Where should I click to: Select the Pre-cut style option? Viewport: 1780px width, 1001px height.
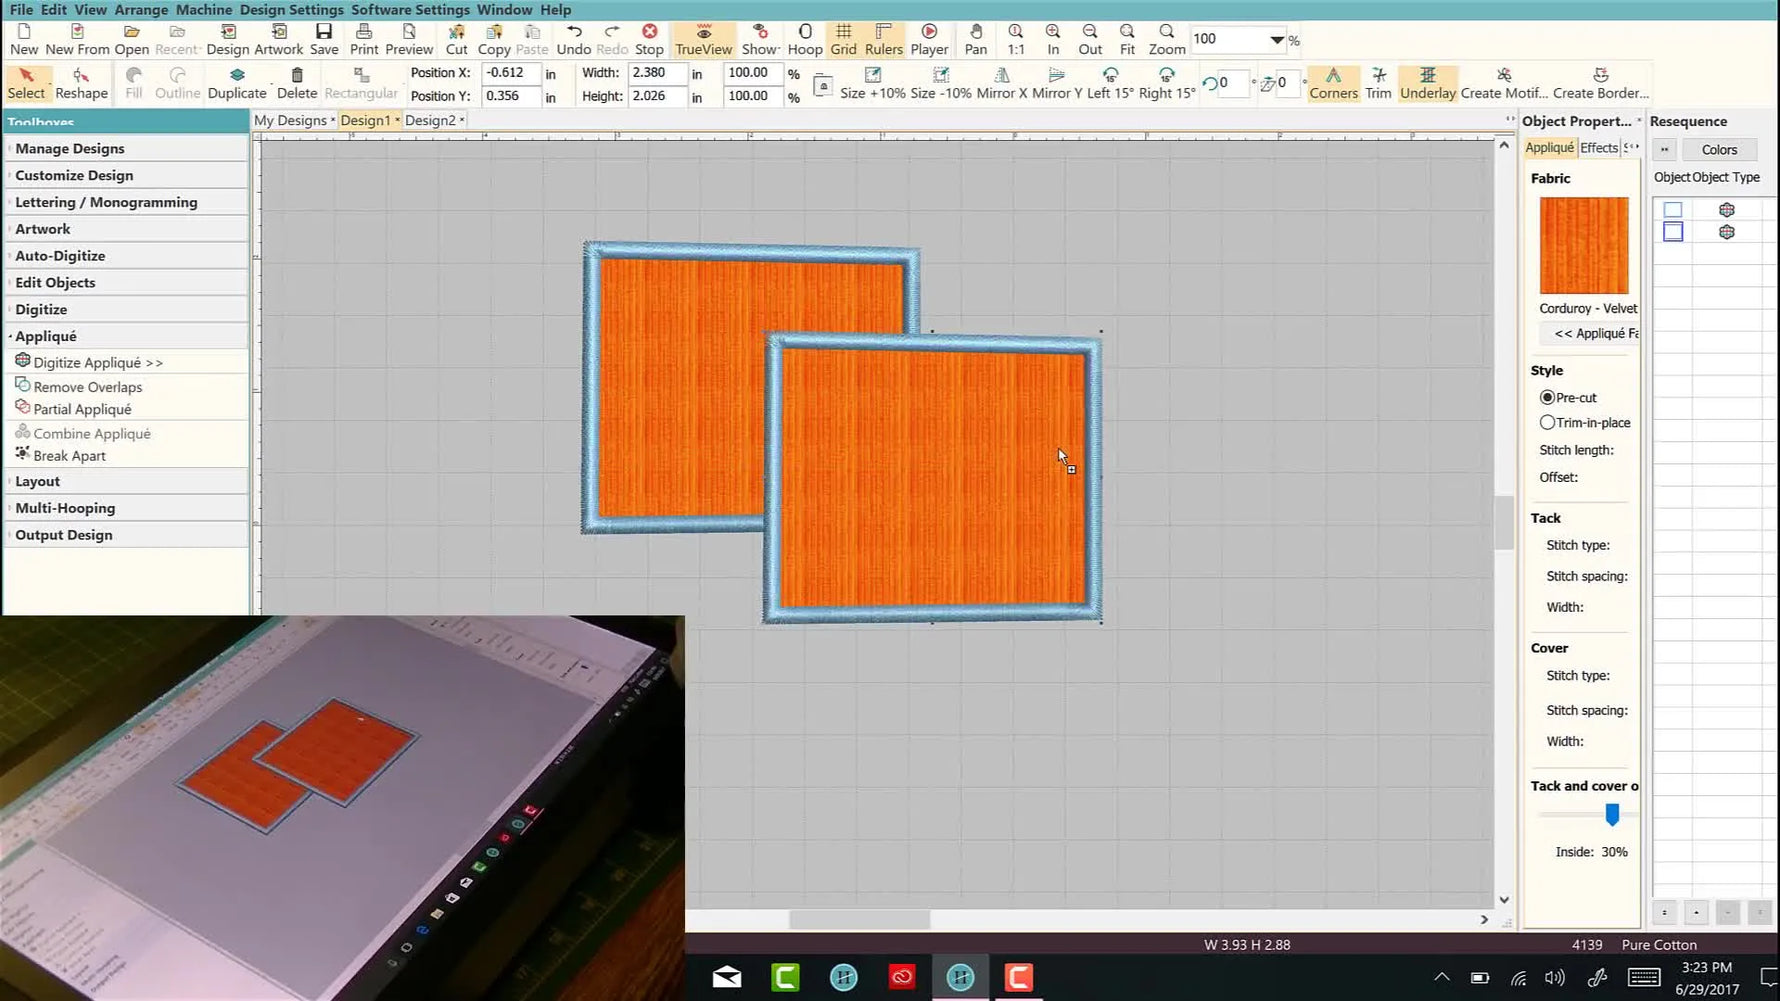(1547, 397)
